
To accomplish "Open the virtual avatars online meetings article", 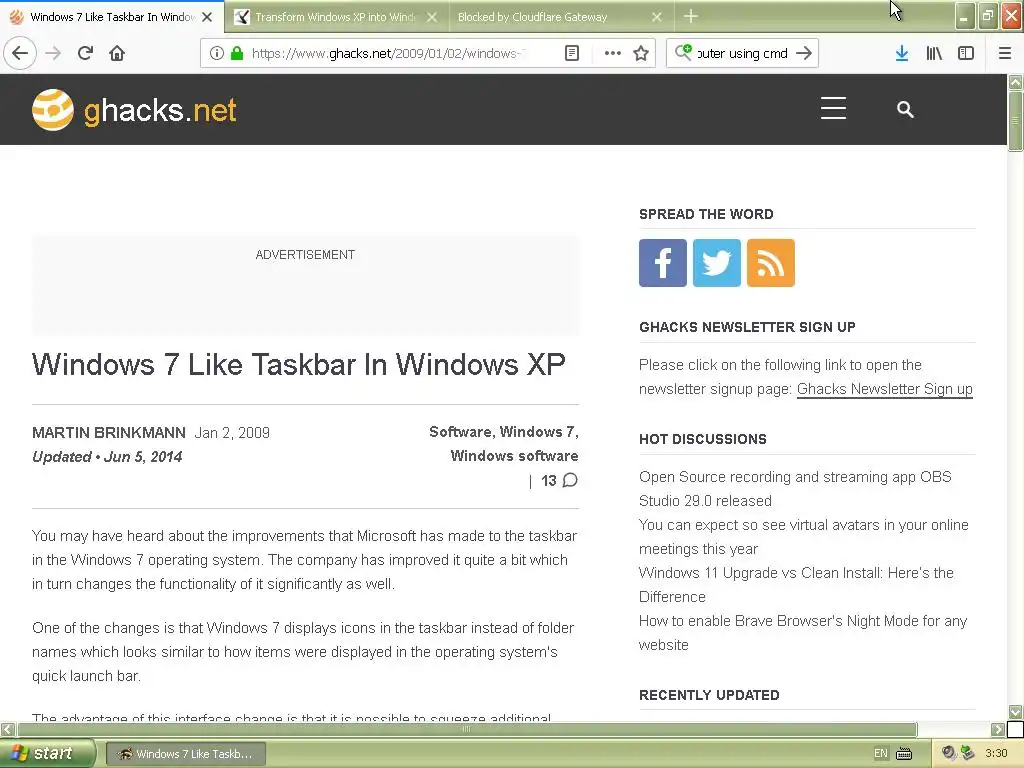I will (x=803, y=537).
